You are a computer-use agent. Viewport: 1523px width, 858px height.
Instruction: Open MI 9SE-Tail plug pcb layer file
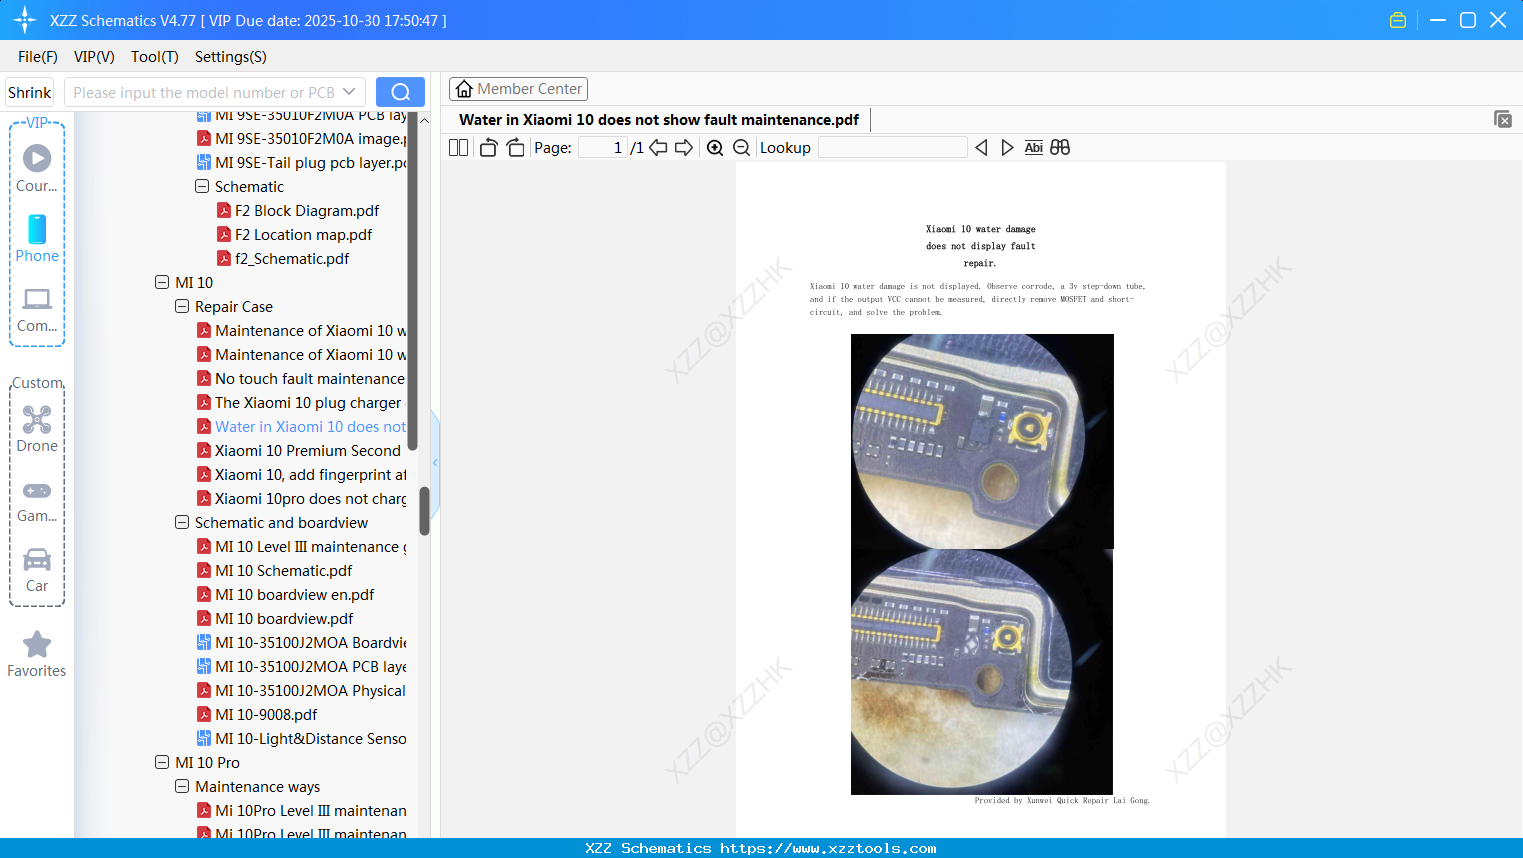302,162
